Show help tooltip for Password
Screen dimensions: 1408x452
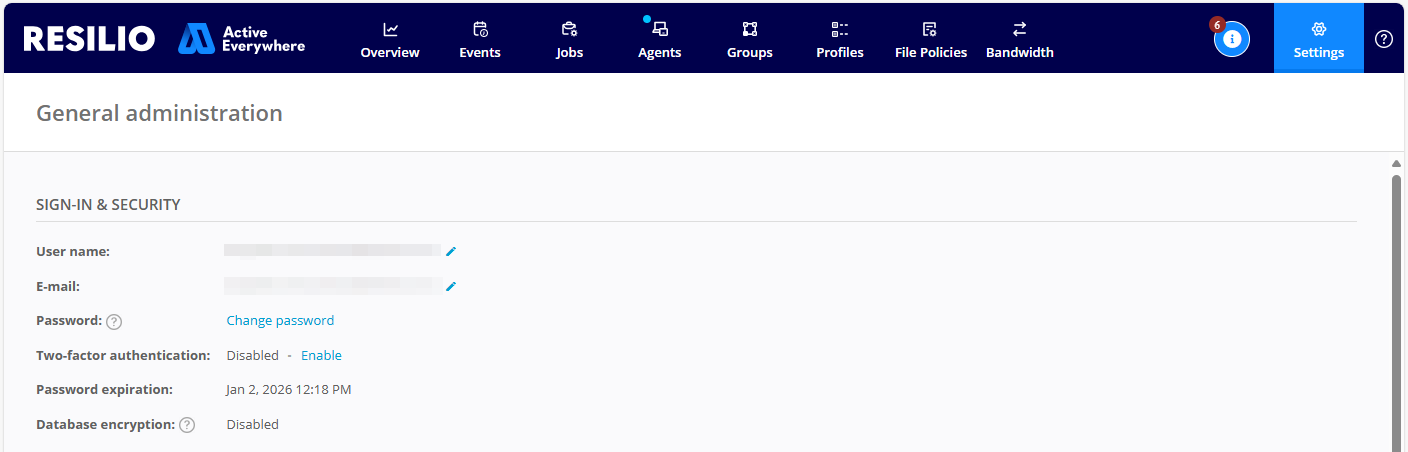tap(114, 322)
